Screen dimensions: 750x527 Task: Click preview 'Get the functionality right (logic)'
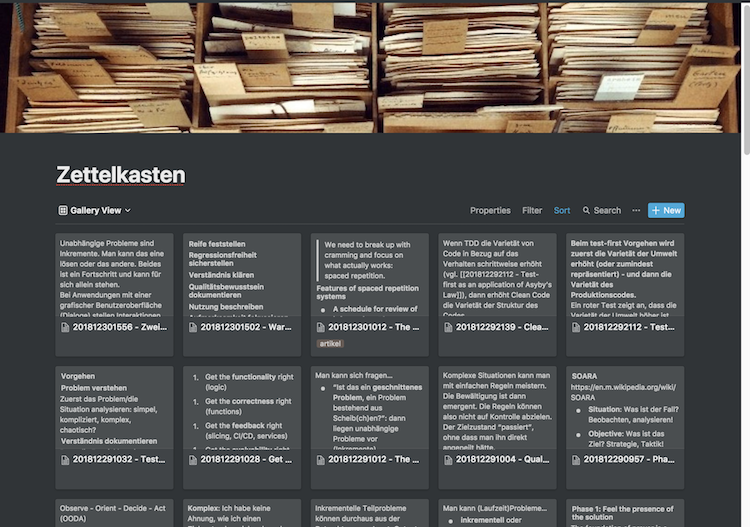click(249, 382)
